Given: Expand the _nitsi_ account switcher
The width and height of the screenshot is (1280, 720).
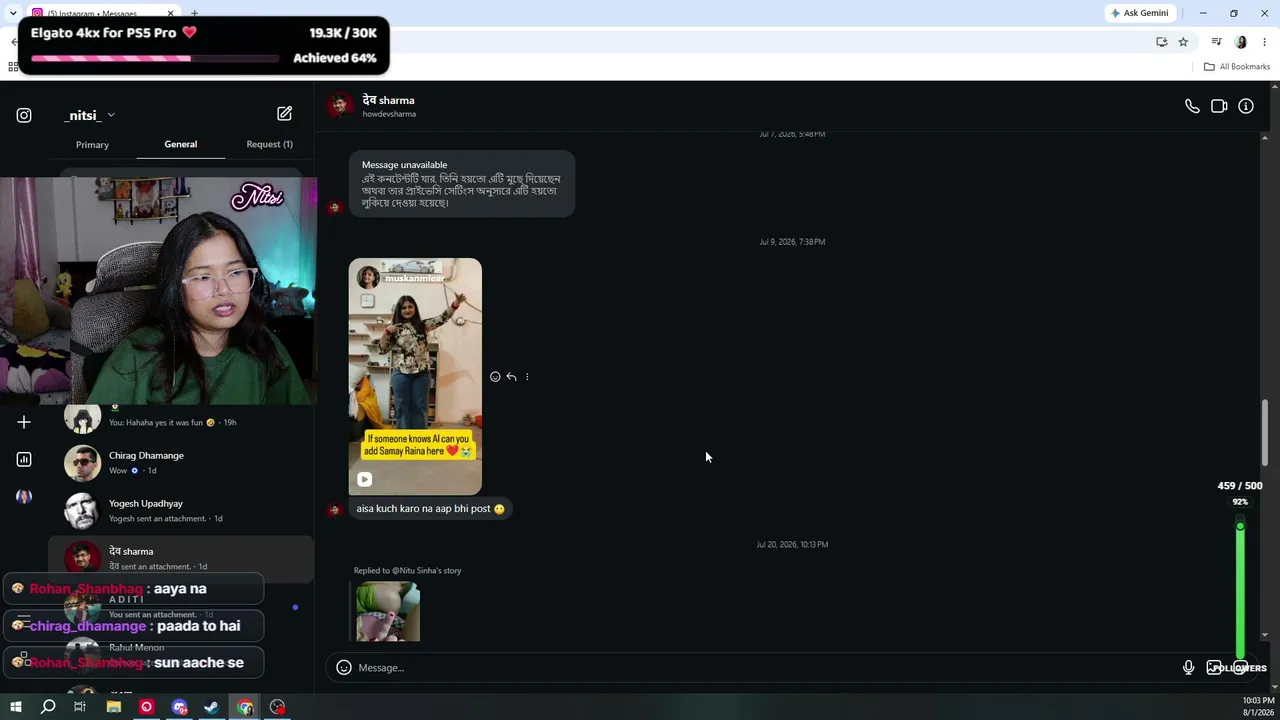Looking at the screenshot, I should (x=89, y=115).
